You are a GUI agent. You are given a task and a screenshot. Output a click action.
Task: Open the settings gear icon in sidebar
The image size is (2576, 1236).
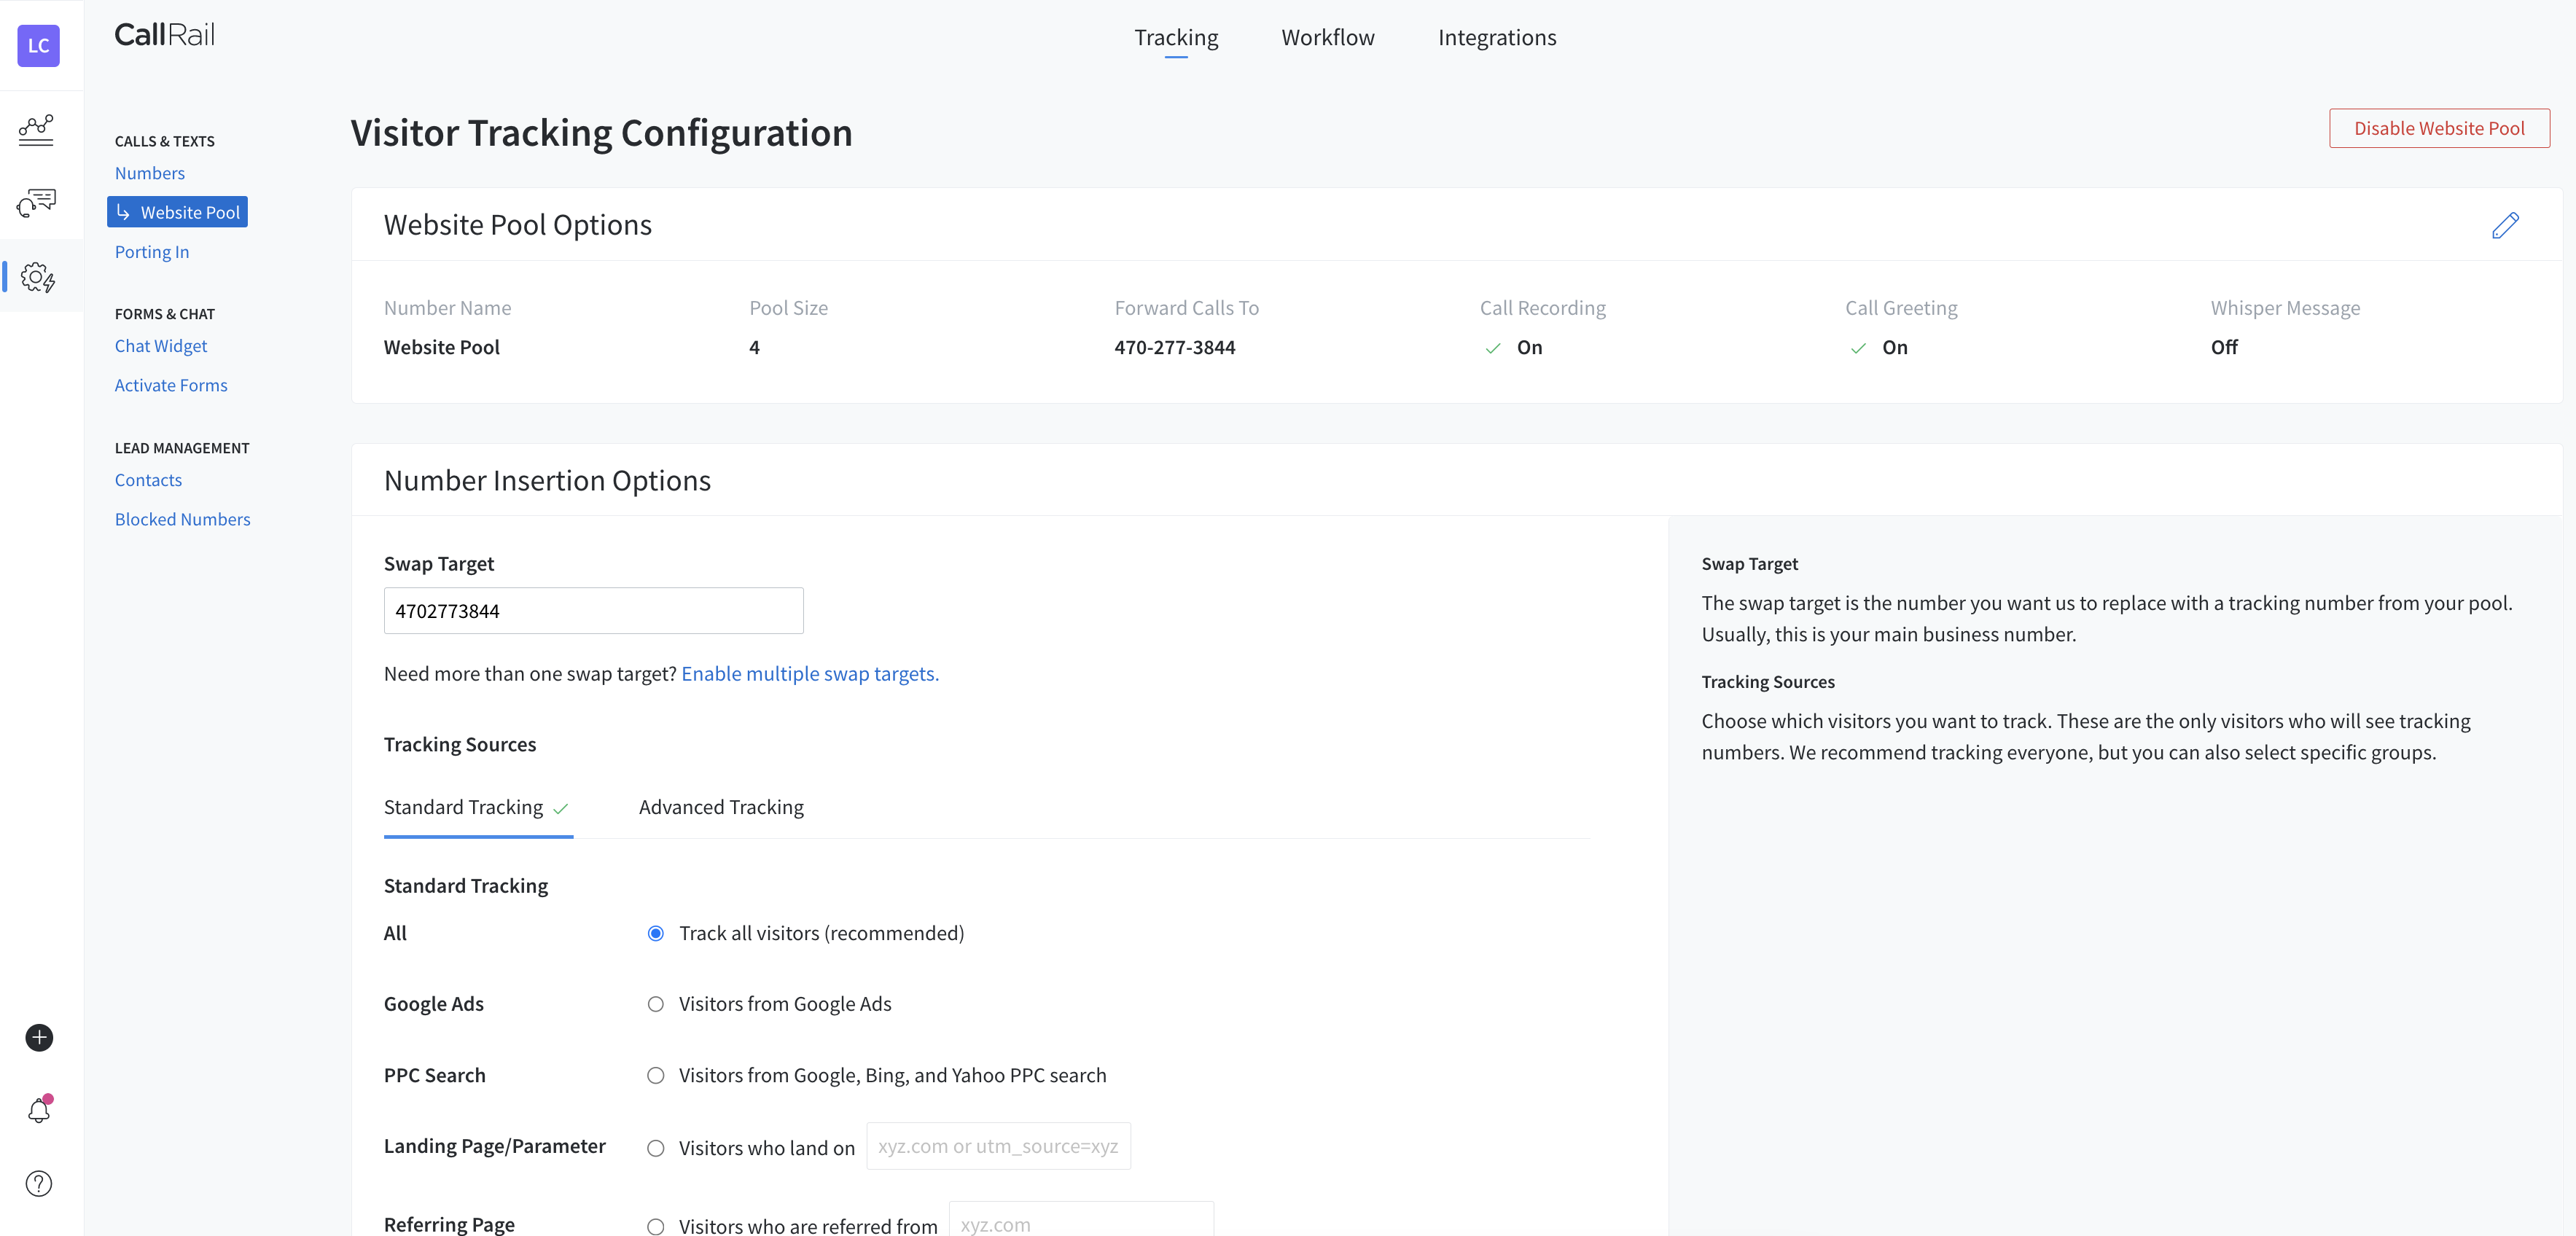(38, 277)
